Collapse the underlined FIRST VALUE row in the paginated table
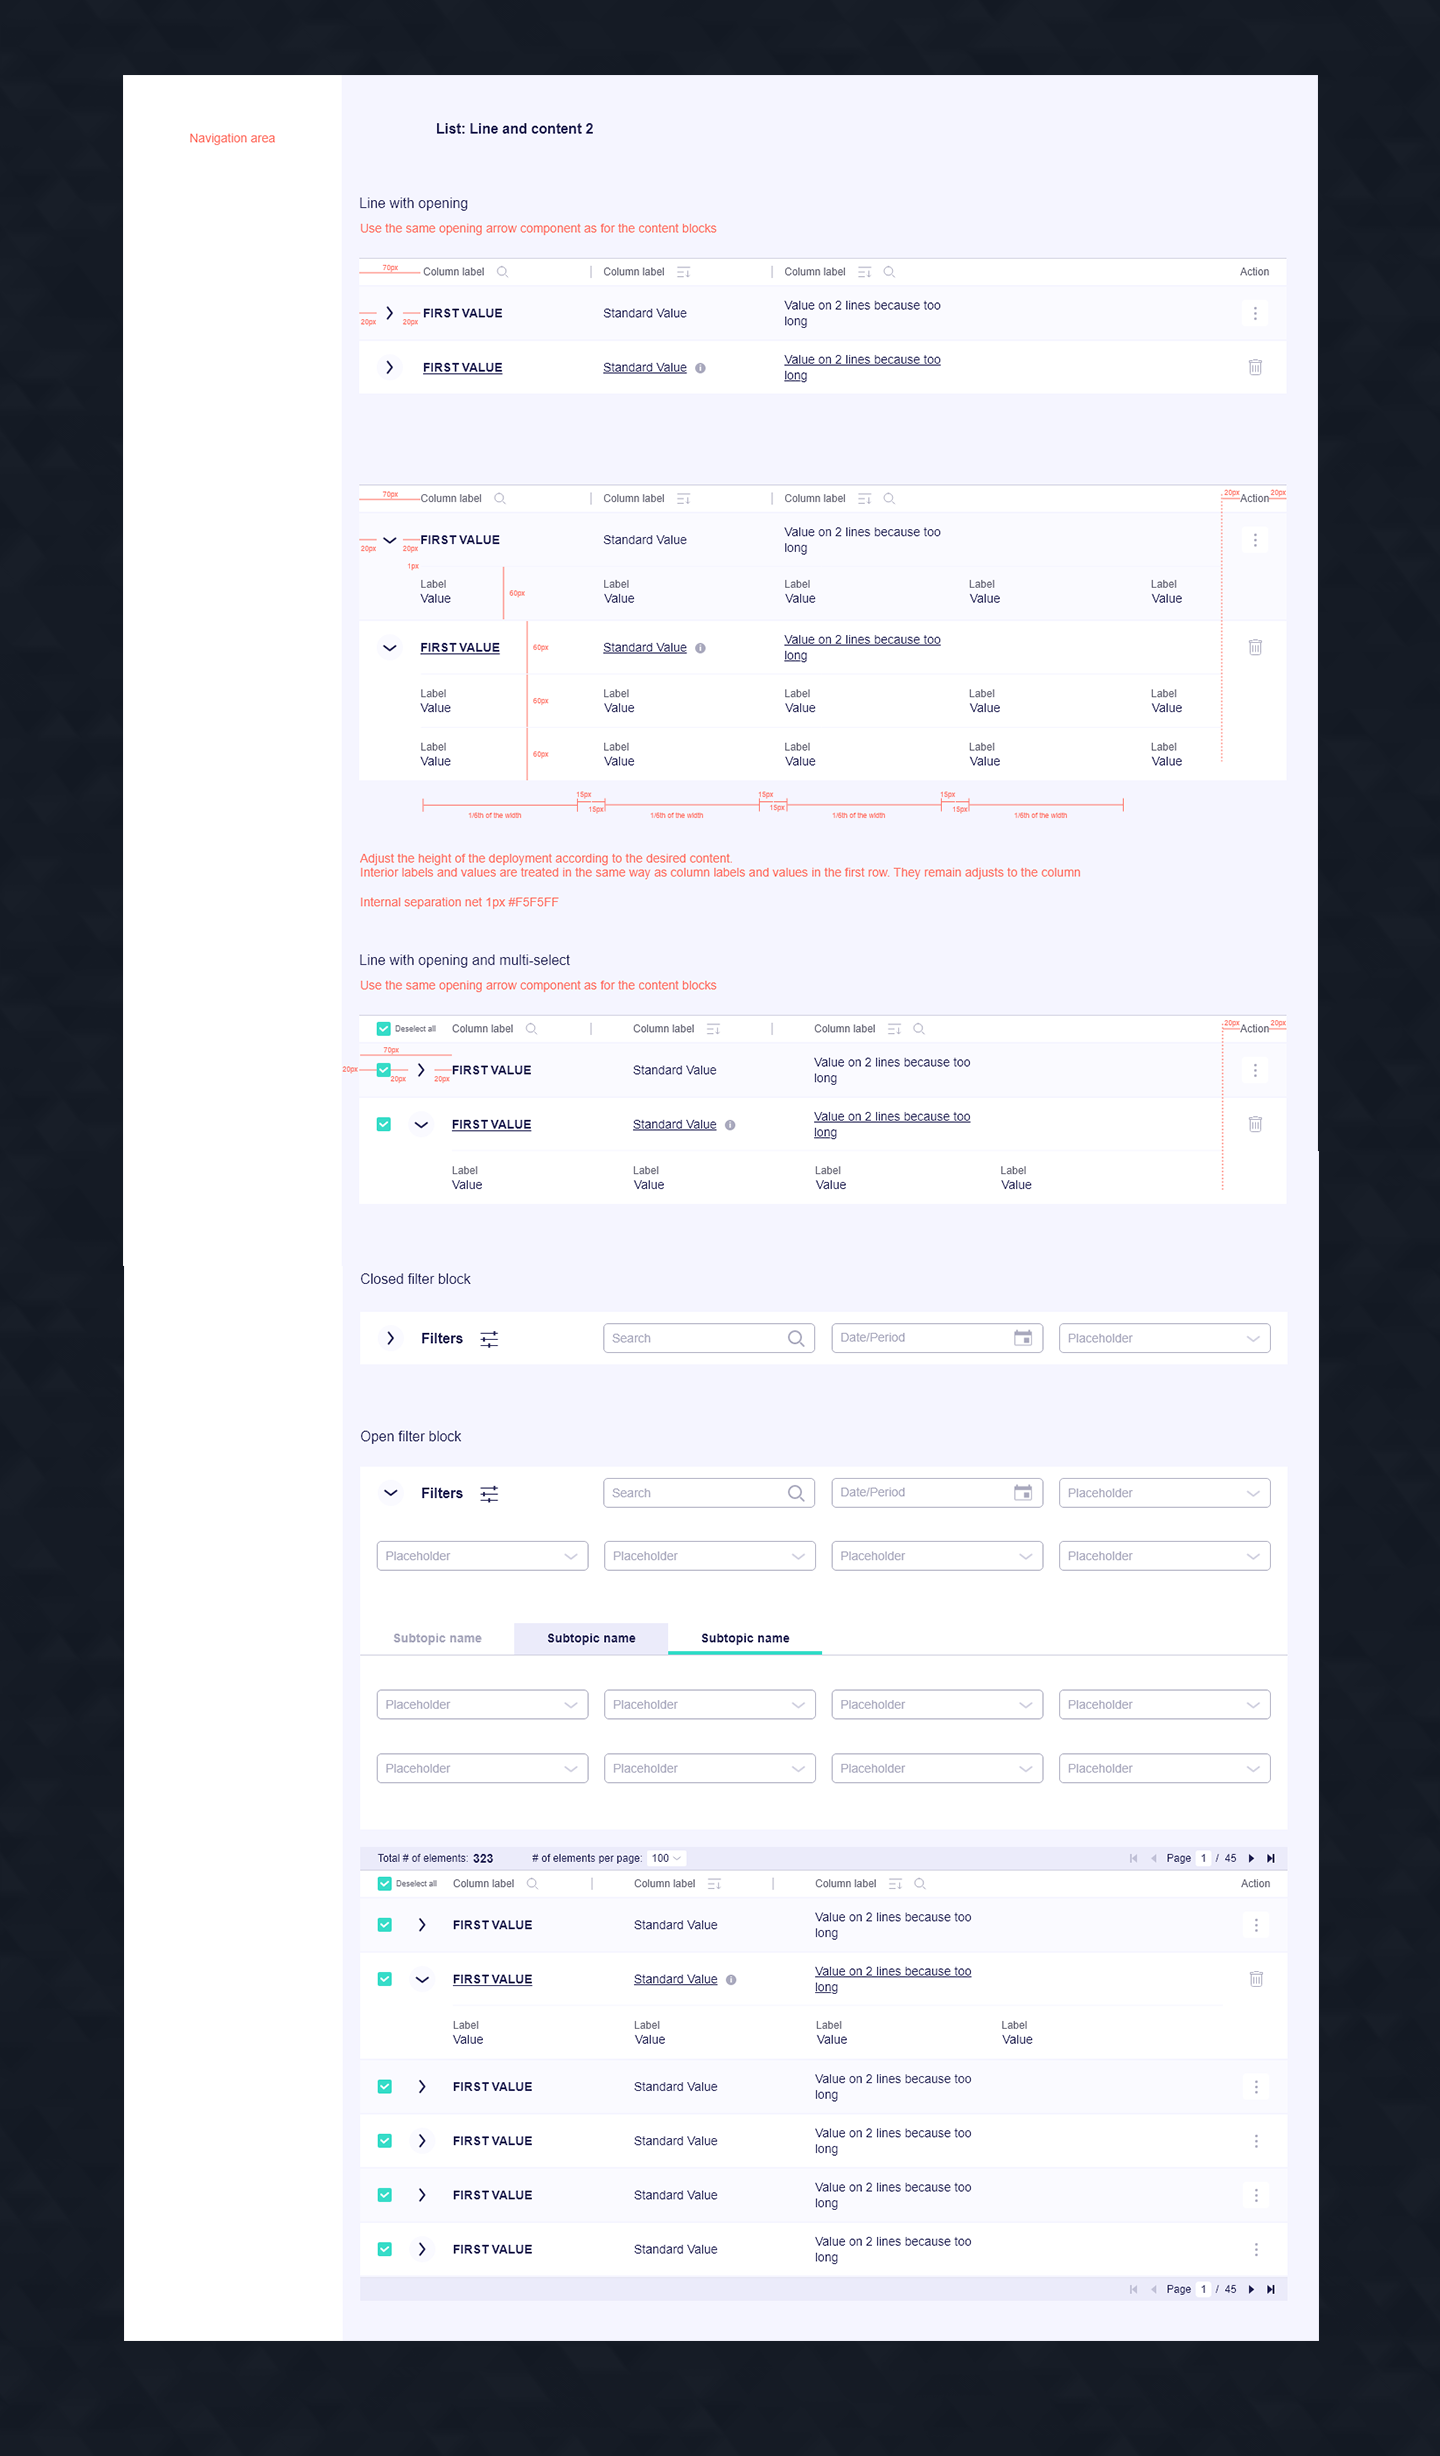The image size is (1440, 2456). point(422,1979)
